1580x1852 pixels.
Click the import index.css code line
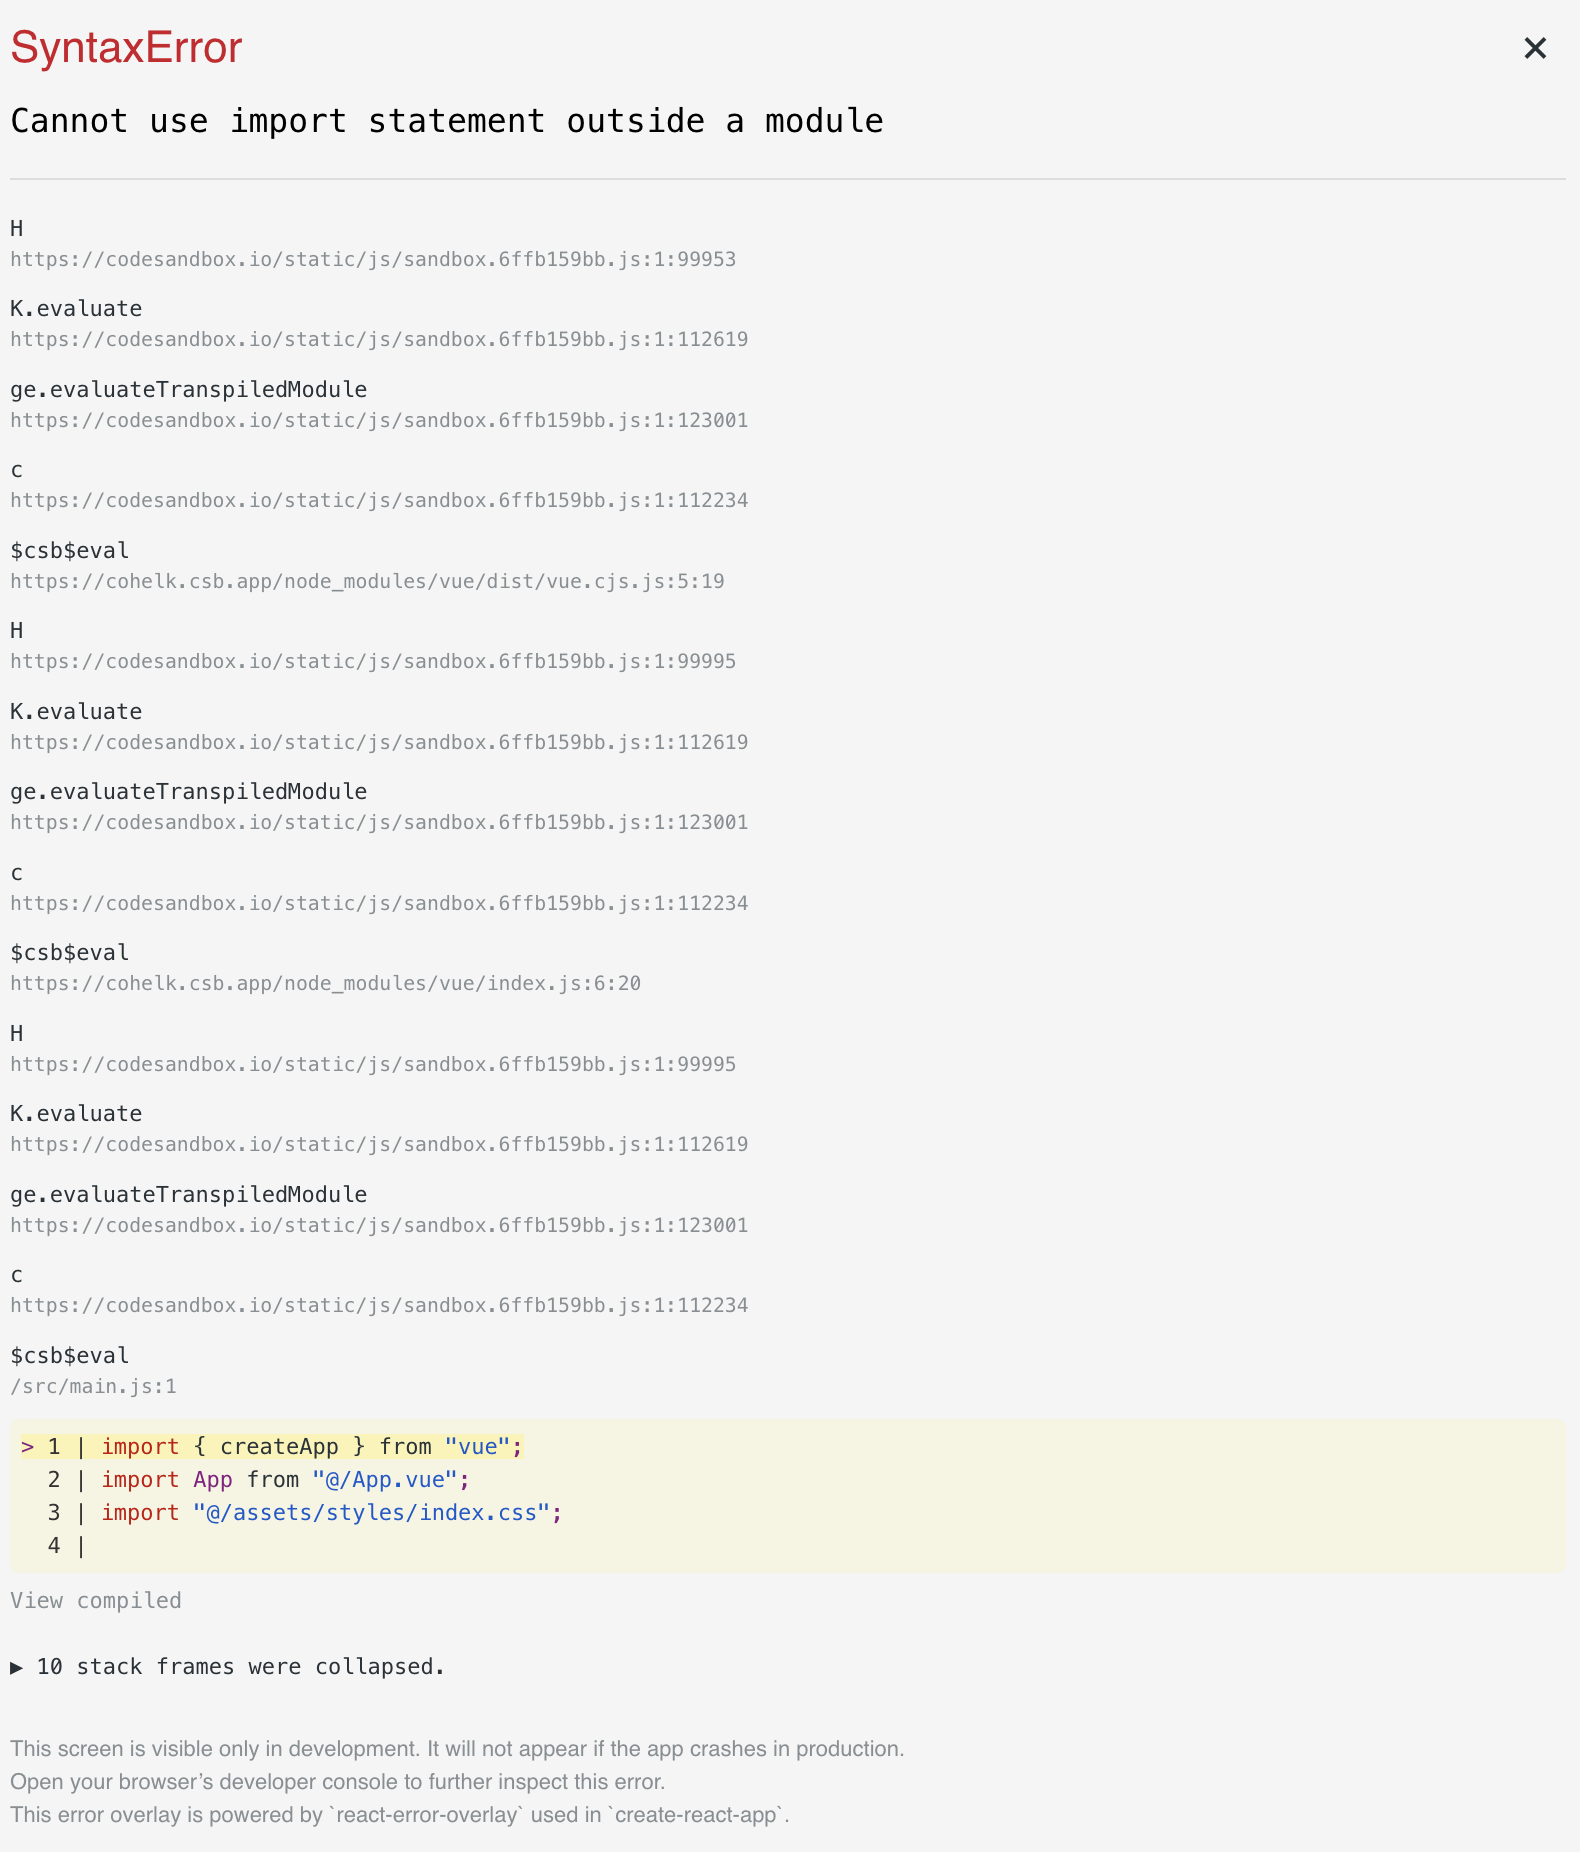click(305, 1512)
